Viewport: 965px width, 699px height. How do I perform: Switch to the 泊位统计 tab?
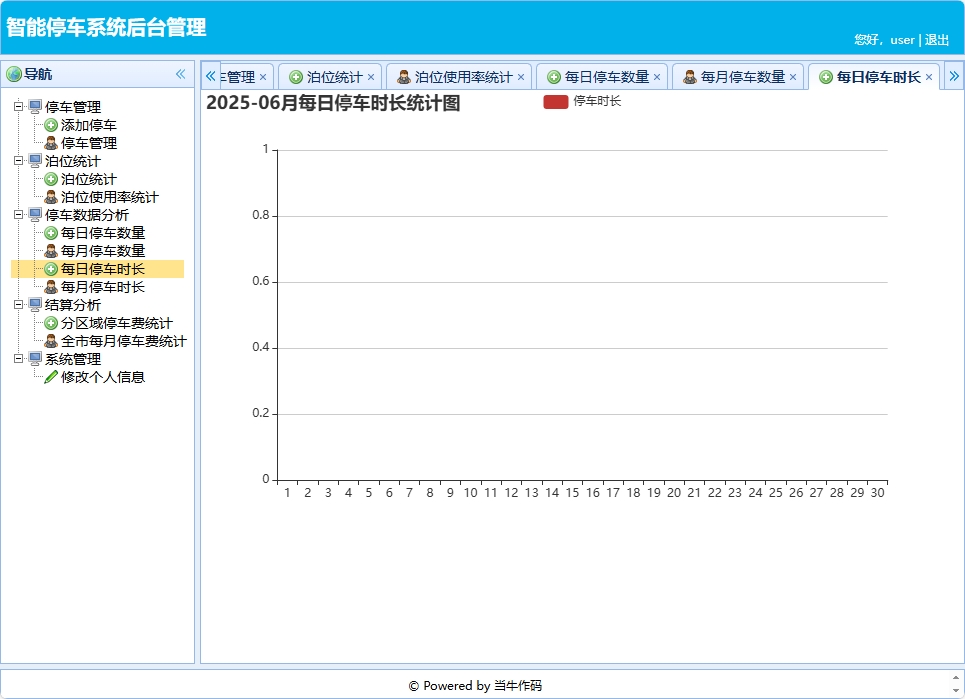coord(326,76)
